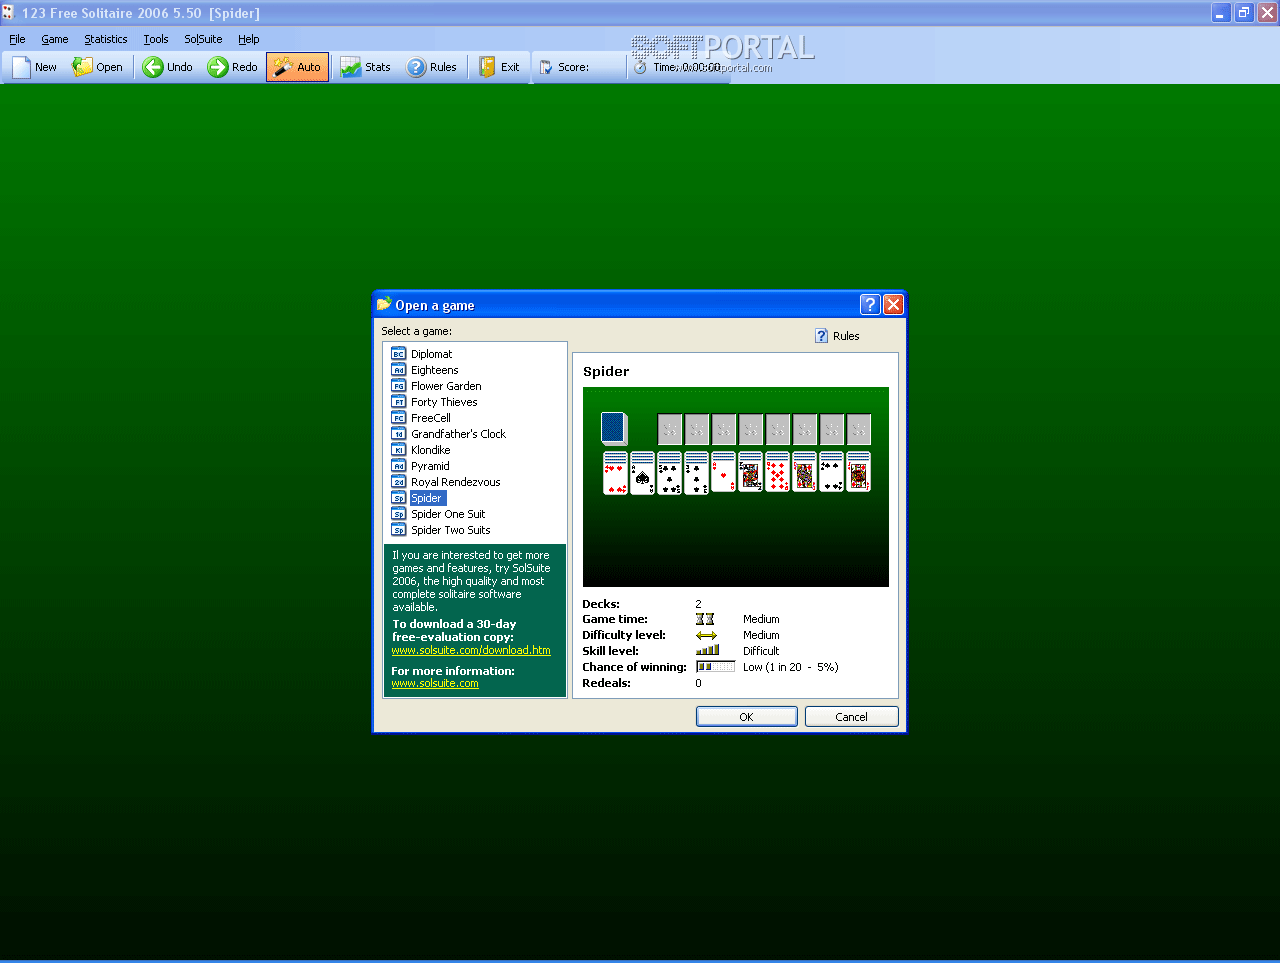Click the Pyramid game icon
Viewport: 1280px width, 963px height.
pos(398,466)
